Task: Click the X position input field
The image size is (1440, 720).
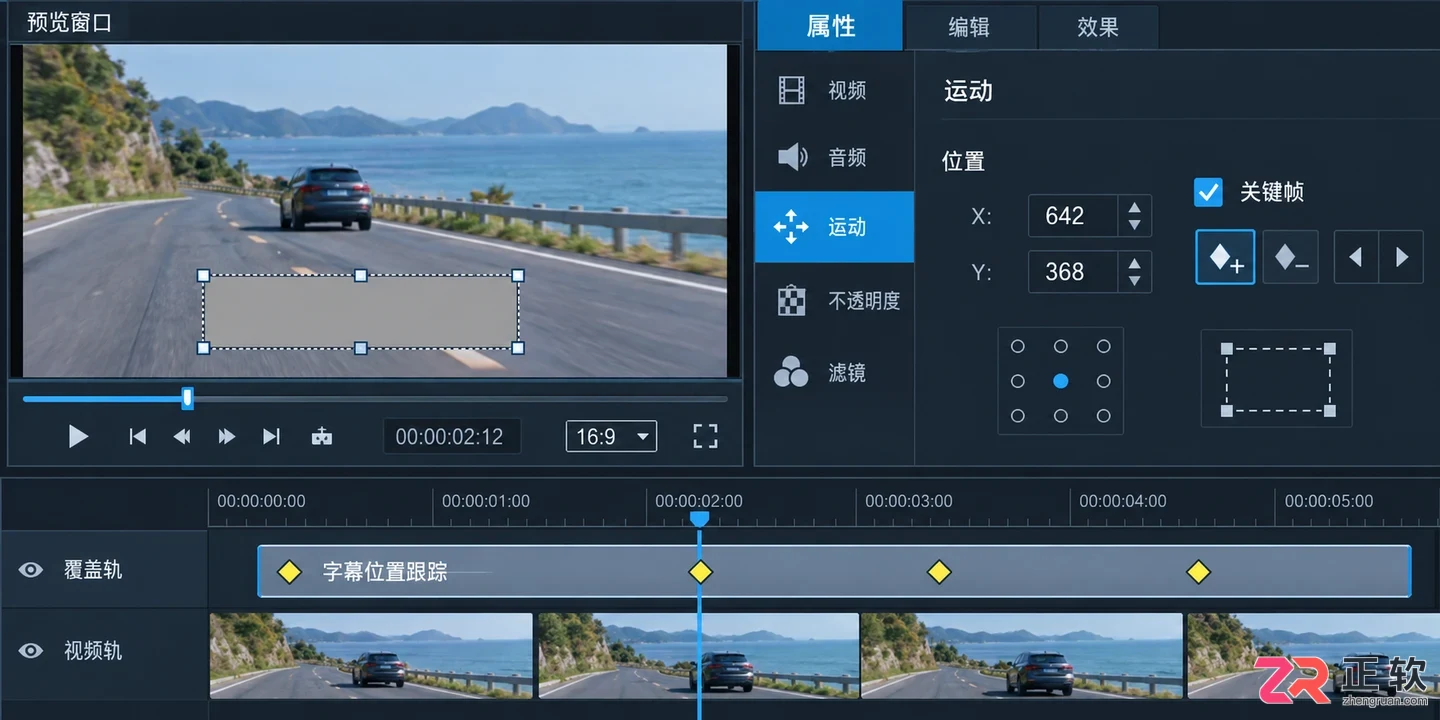Action: [x=1073, y=216]
